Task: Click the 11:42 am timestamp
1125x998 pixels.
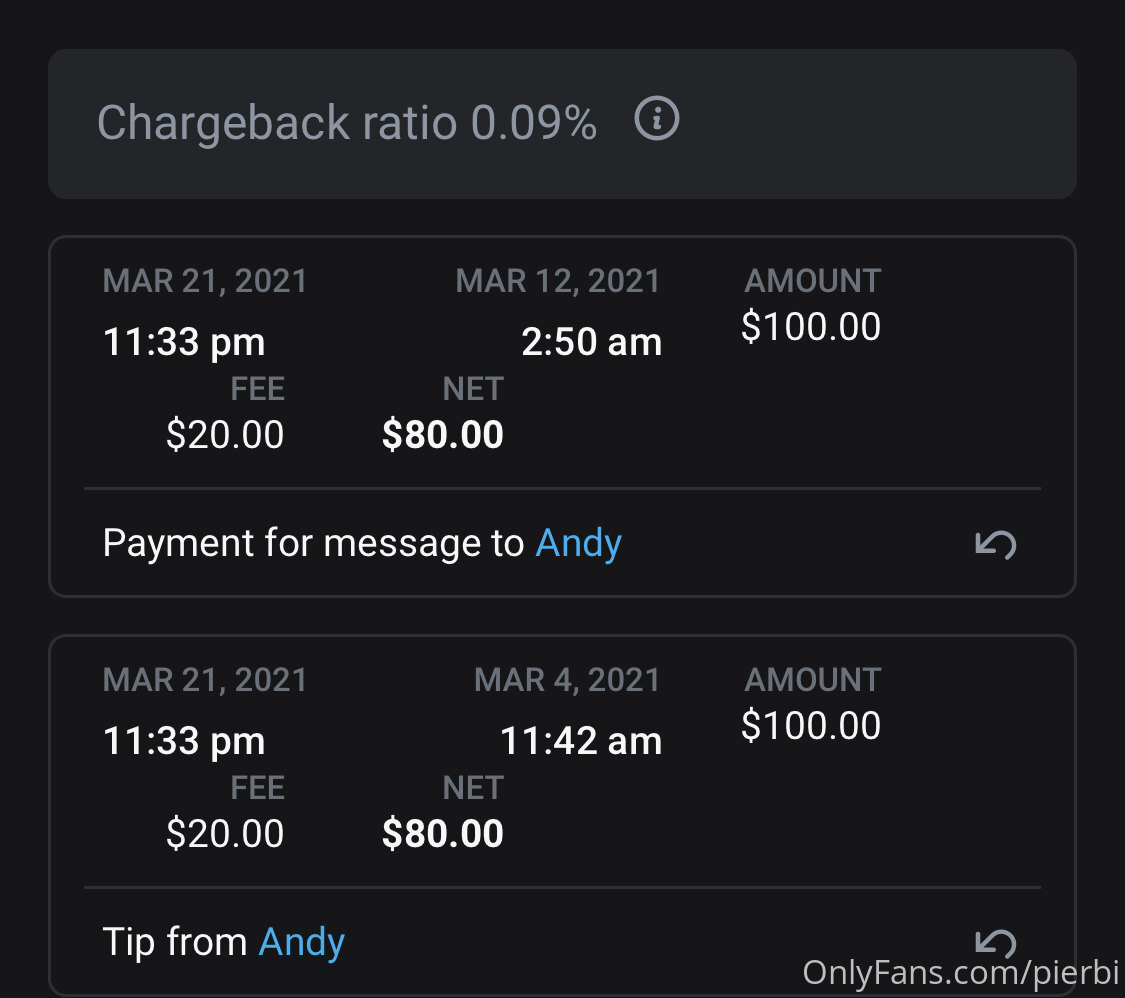Action: pyautogui.click(x=580, y=740)
